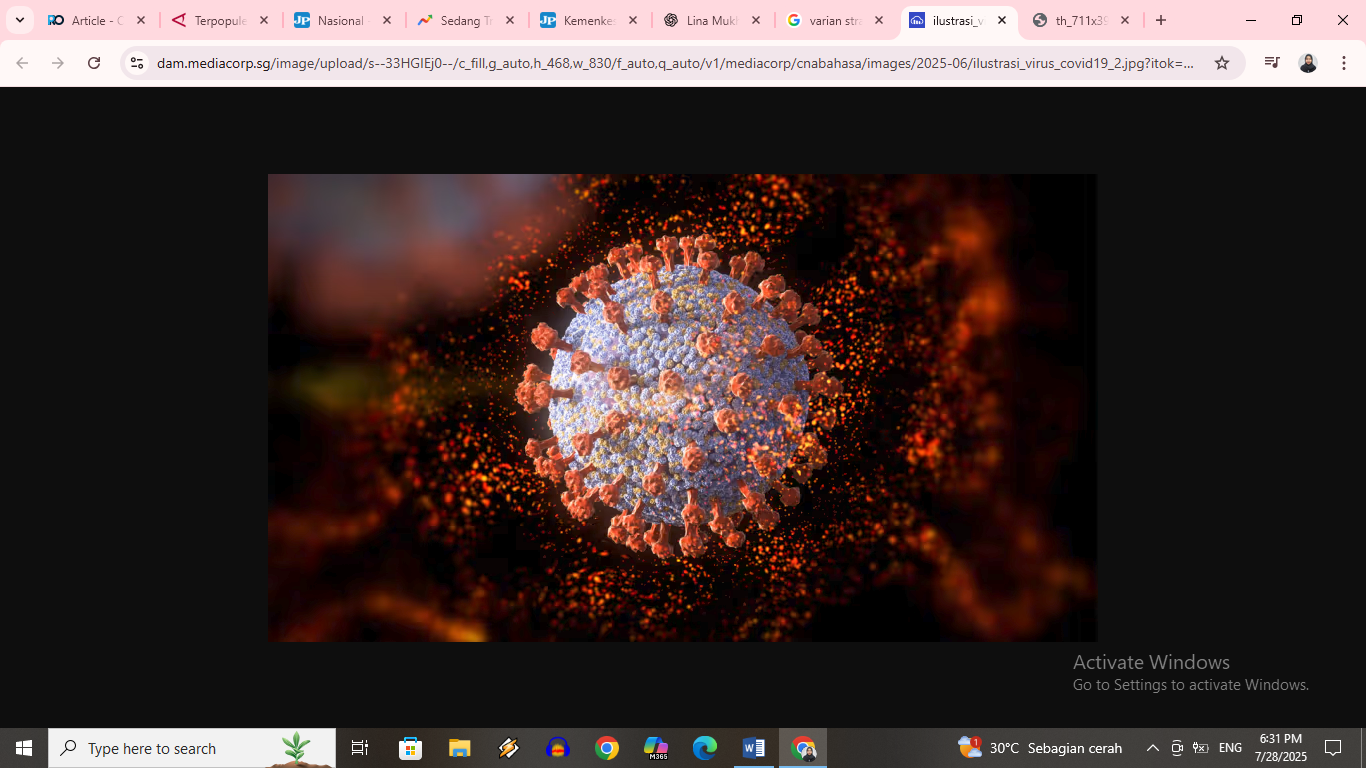Open the Windows notification center
This screenshot has width=1366, height=768.
pos(1333,748)
